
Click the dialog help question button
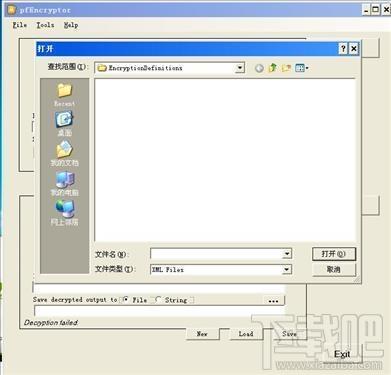click(343, 49)
